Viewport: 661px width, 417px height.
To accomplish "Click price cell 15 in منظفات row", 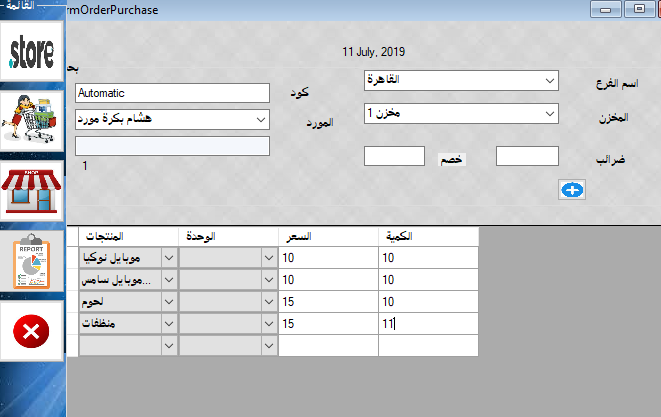I will pyautogui.click(x=328, y=323).
